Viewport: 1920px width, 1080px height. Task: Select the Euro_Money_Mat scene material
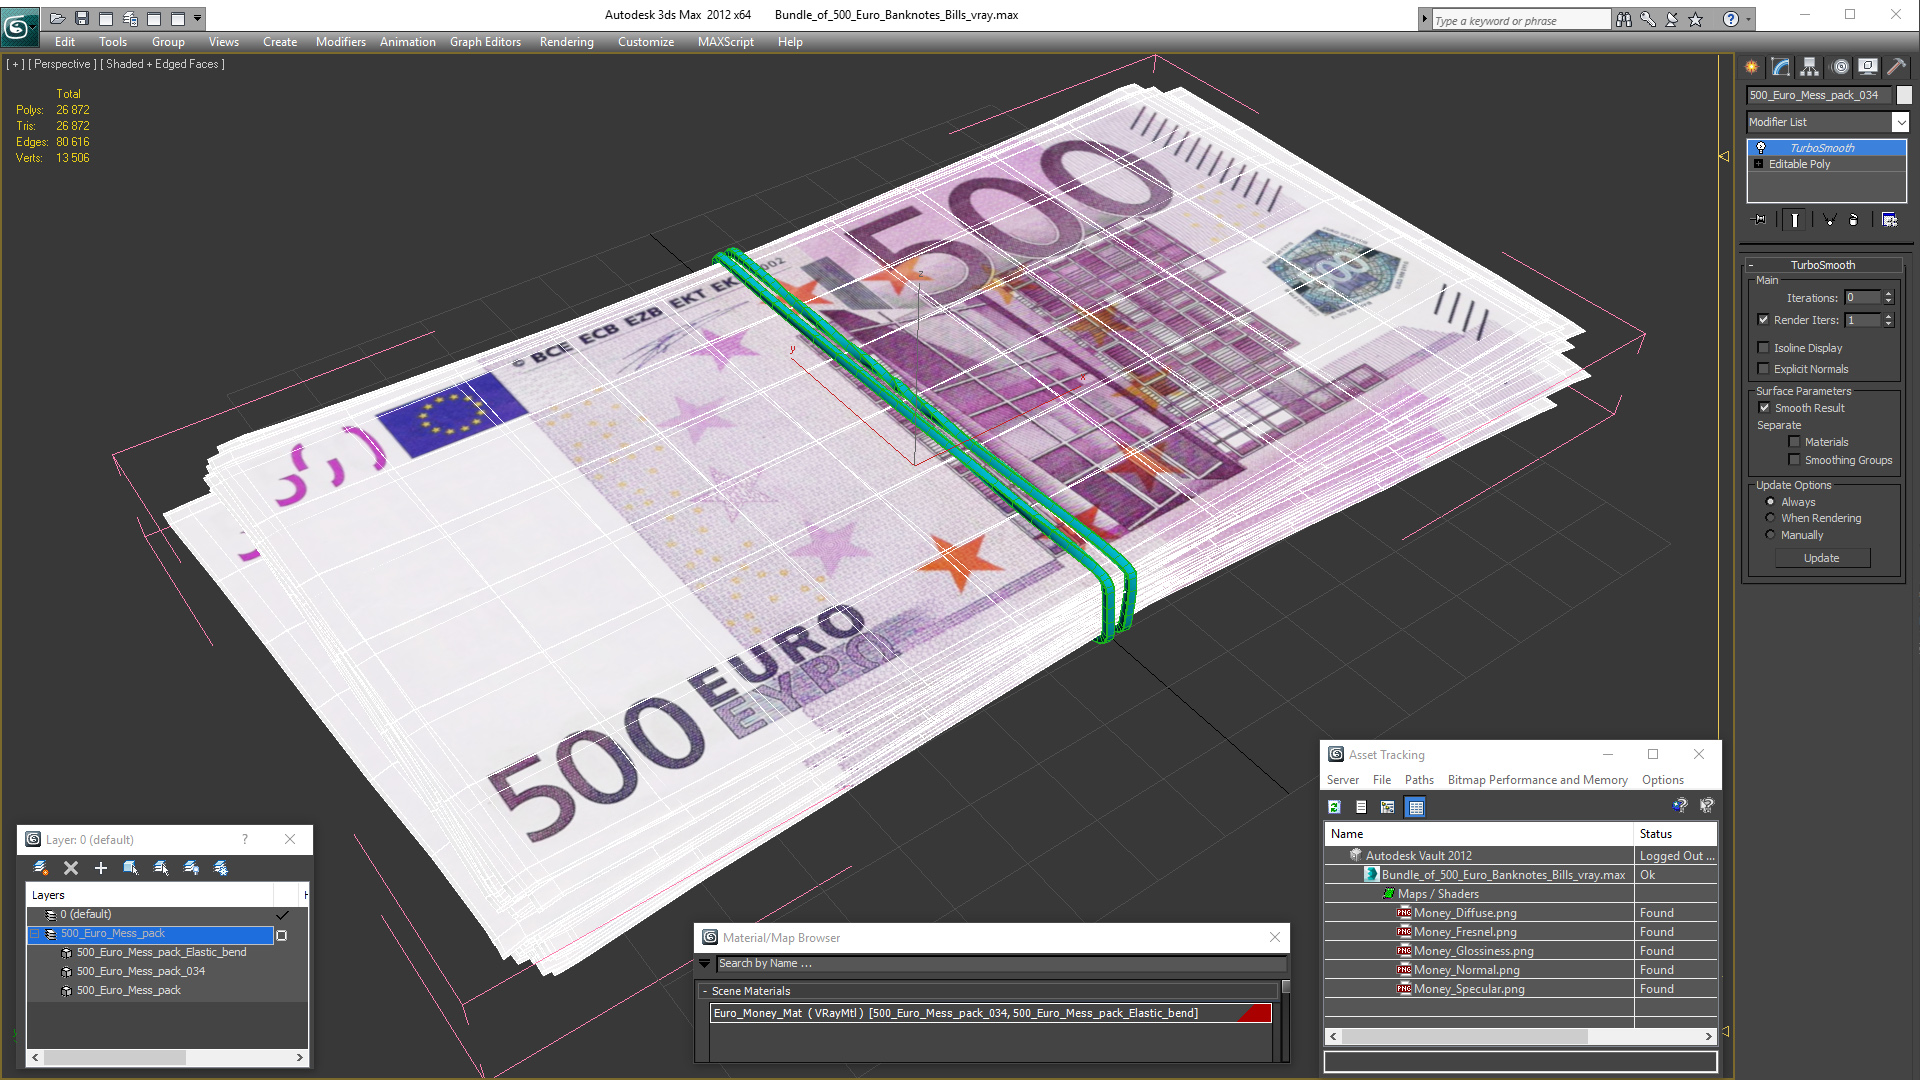pos(990,1013)
